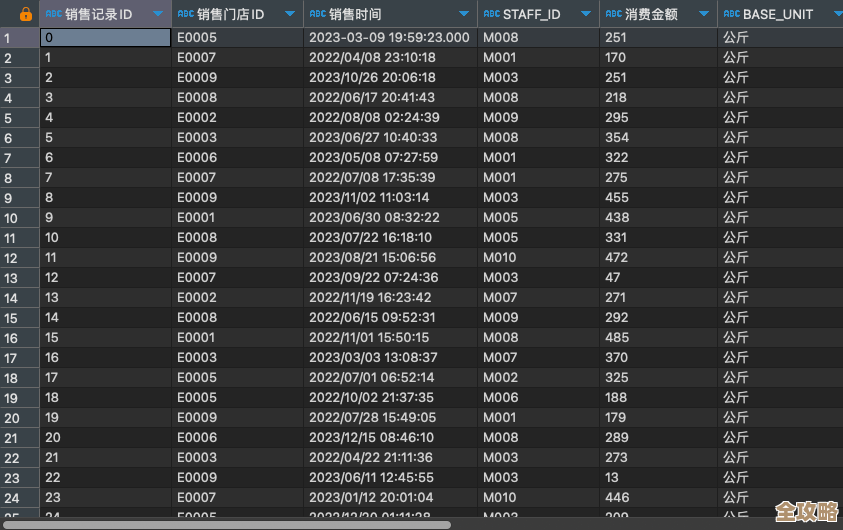The height and width of the screenshot is (530, 843).
Task: Click the ABC type icon of 销售记录ID column
Action: 53,14
